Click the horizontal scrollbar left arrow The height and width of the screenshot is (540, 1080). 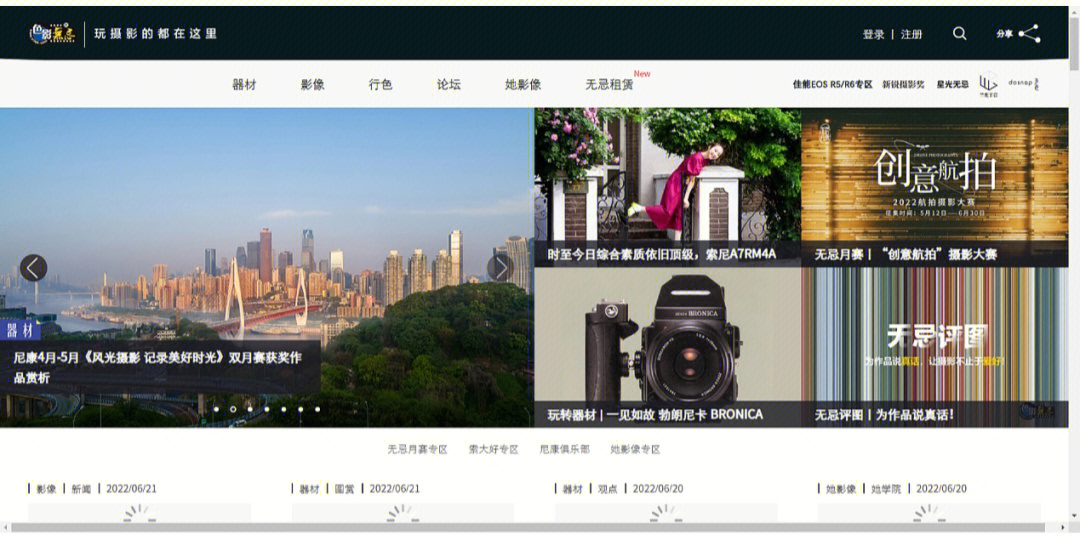[5, 528]
